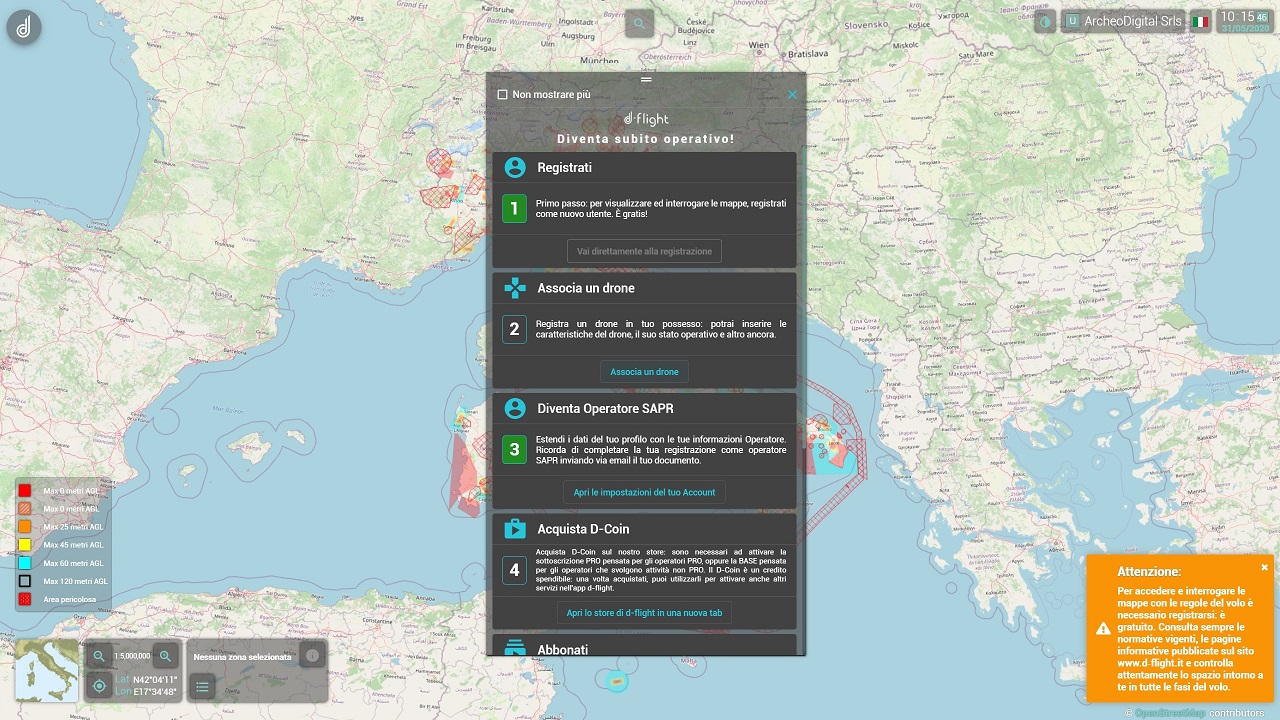1280x720 pixels.
Task: Zoom out the map
Action: point(99,656)
